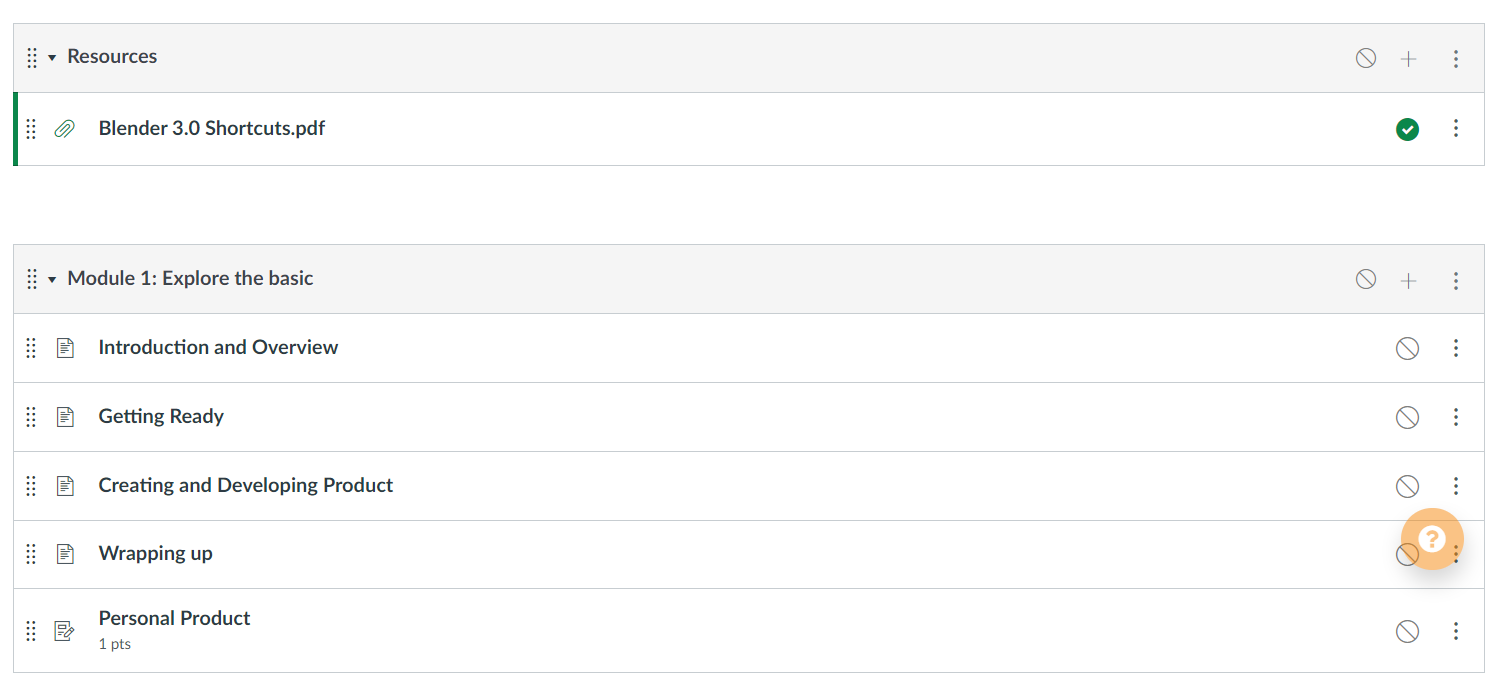Click the plus icon in Resources module

[1408, 59]
